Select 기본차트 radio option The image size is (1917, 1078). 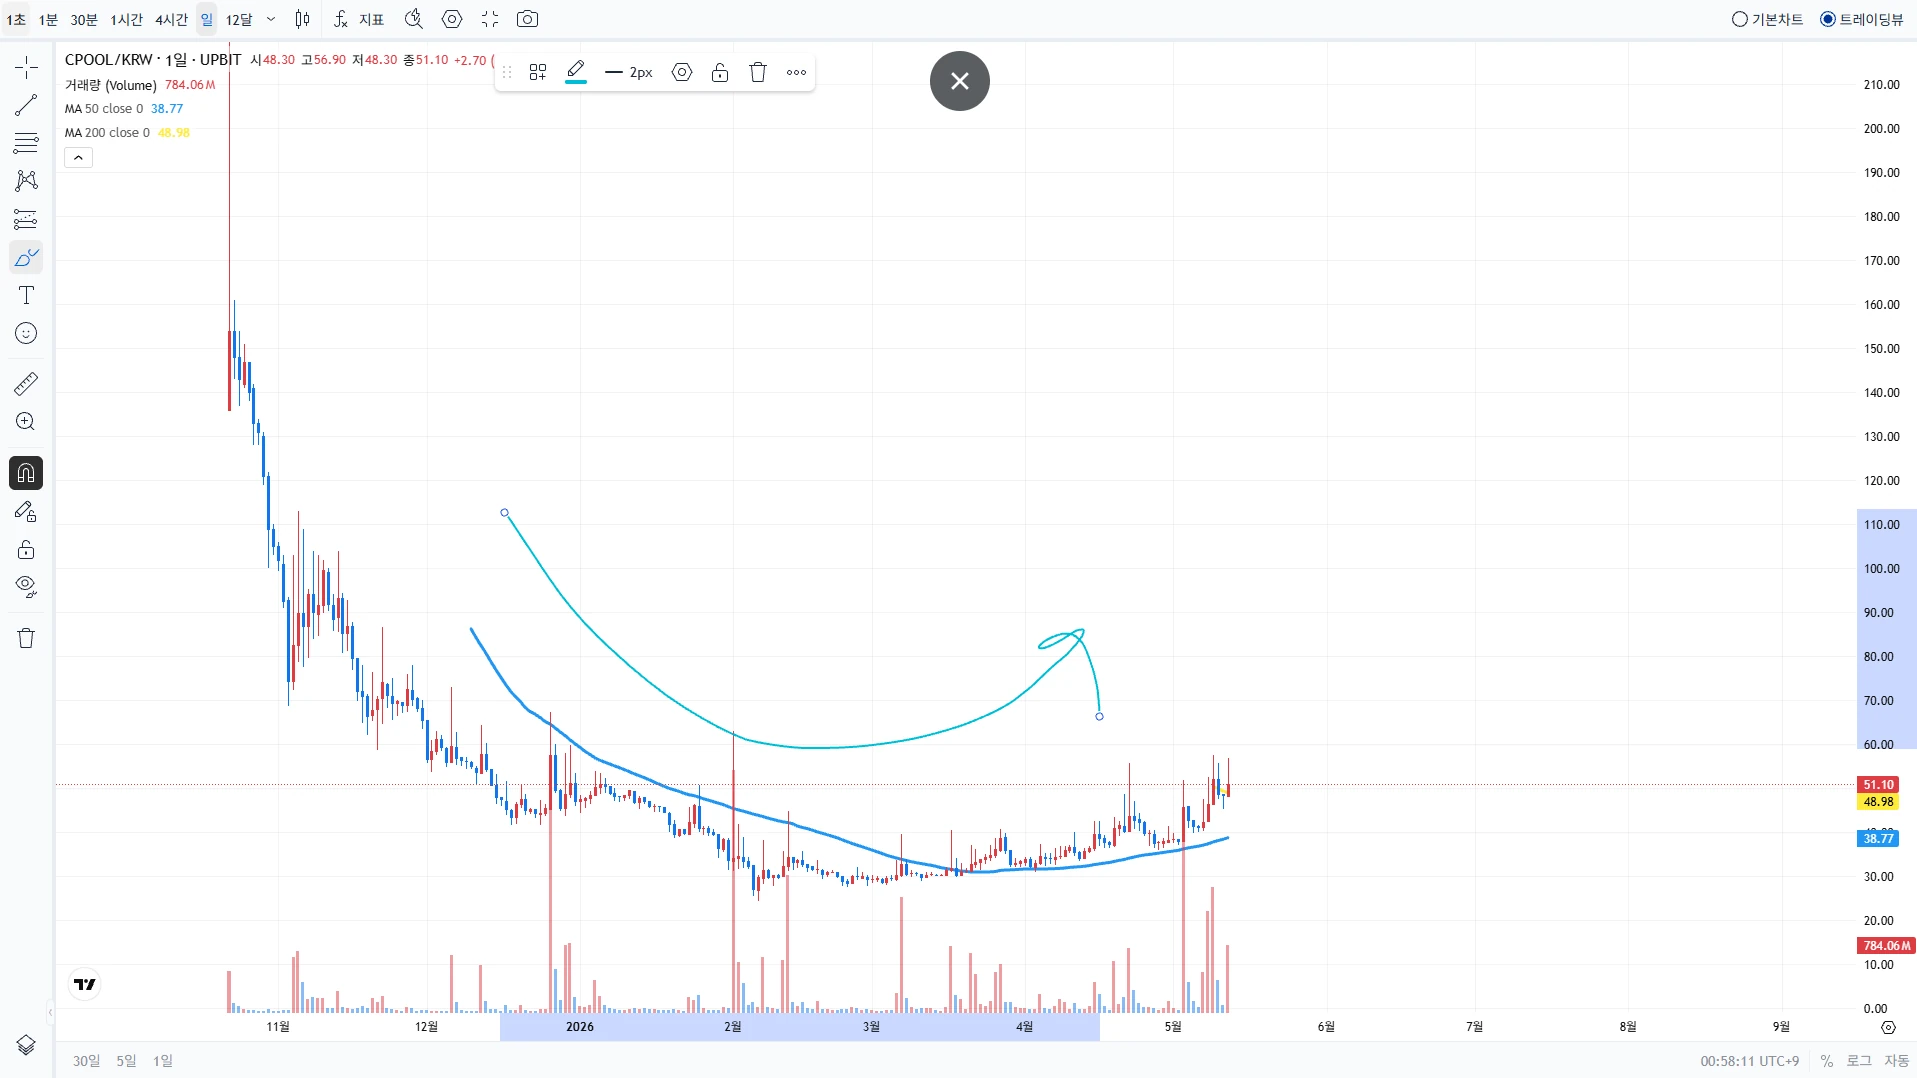coord(1767,19)
